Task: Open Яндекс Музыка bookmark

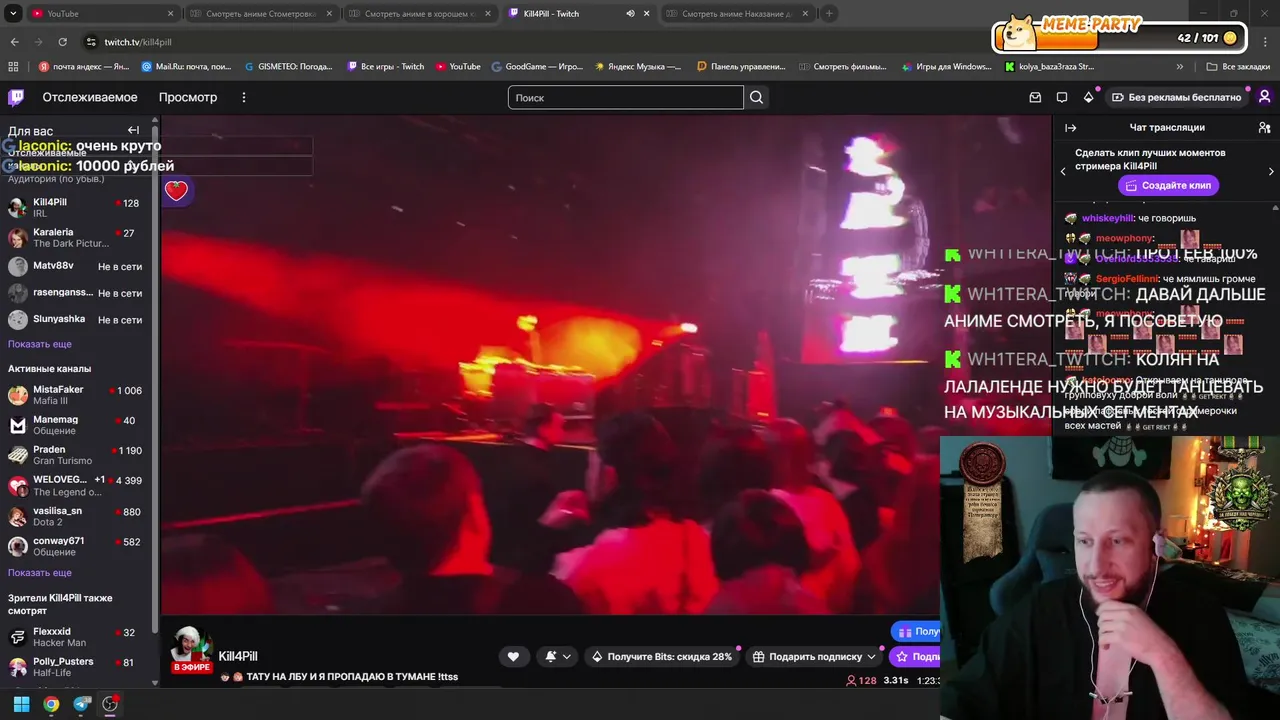Action: point(637,66)
